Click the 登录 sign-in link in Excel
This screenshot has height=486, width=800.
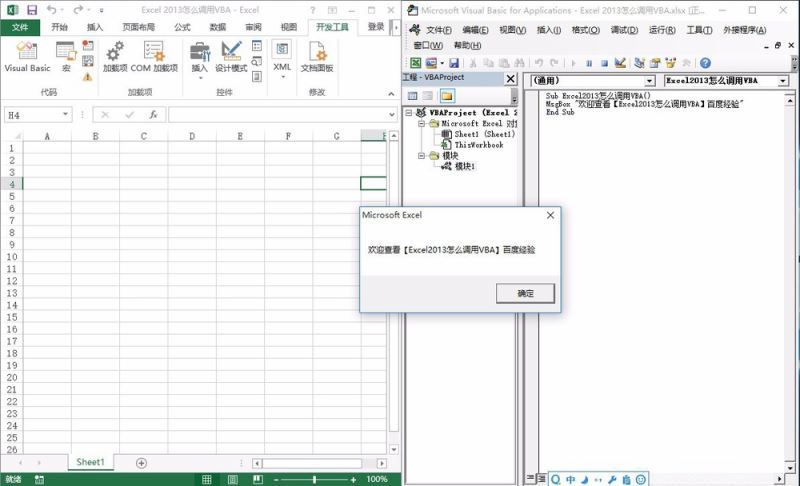(376, 27)
